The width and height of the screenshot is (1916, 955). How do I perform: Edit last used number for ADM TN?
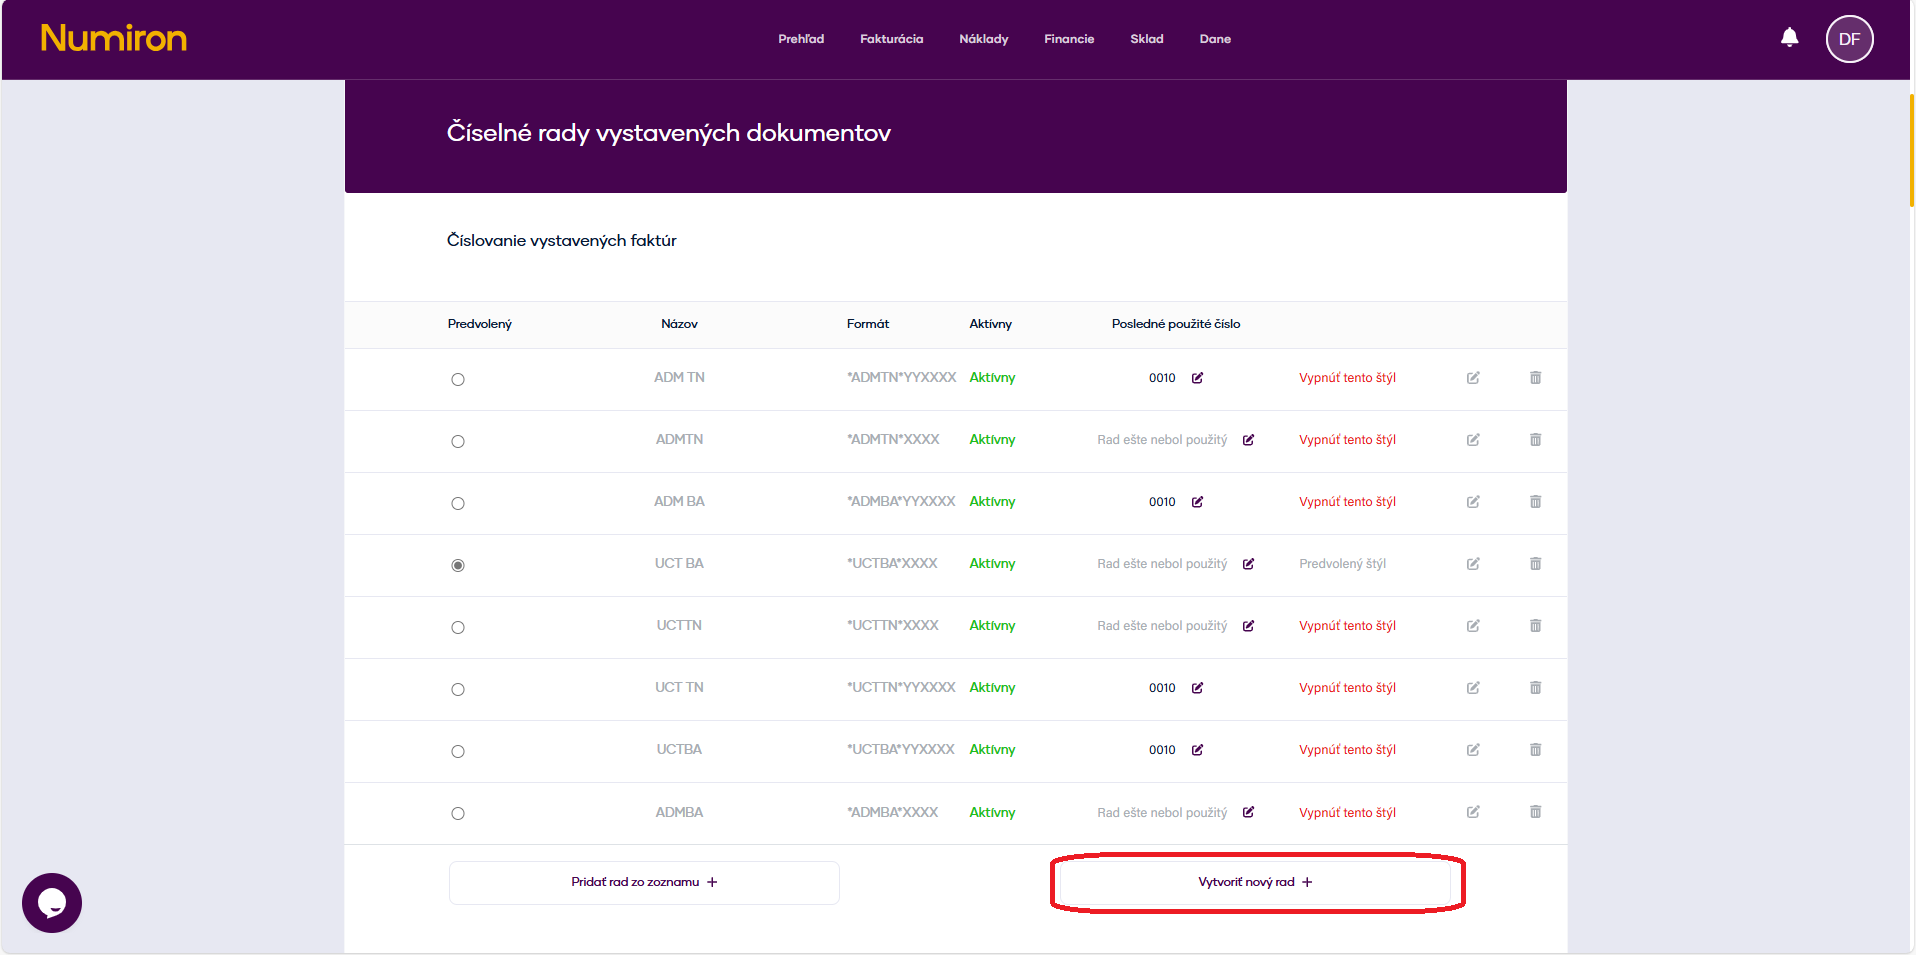1197,378
